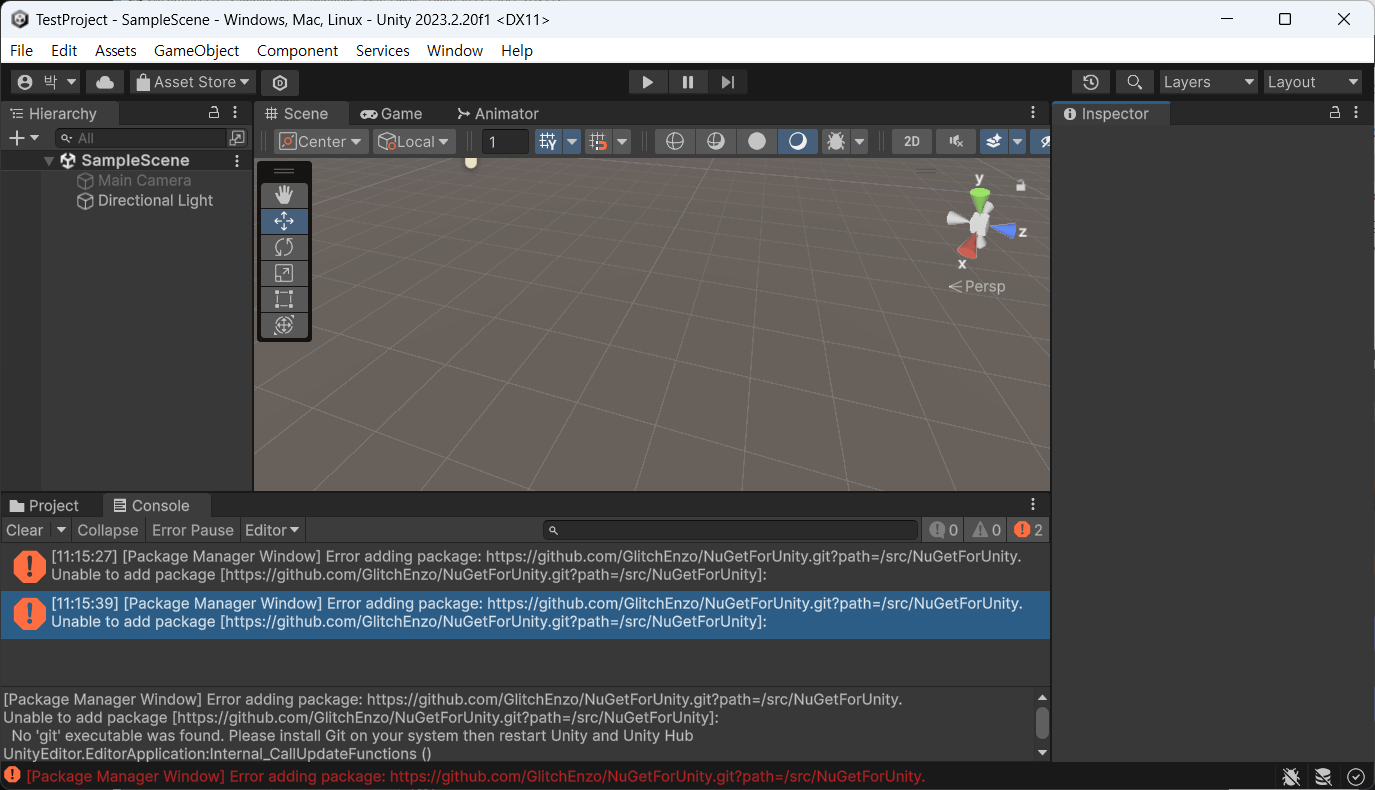Toggle grid snapping magnet icon

tap(598, 142)
